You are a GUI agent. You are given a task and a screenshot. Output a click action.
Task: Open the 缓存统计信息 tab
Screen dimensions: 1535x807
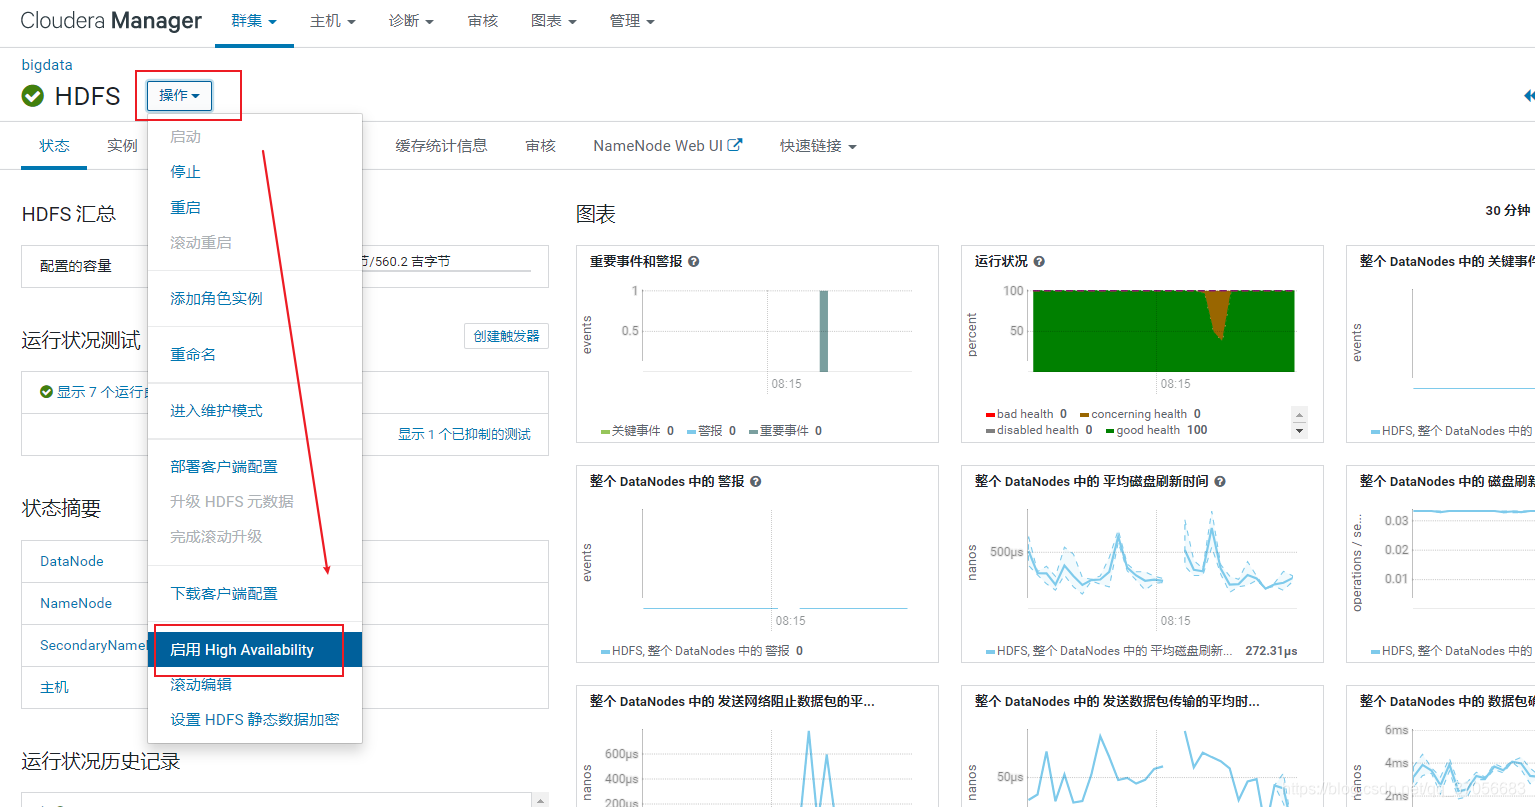pyautogui.click(x=441, y=146)
